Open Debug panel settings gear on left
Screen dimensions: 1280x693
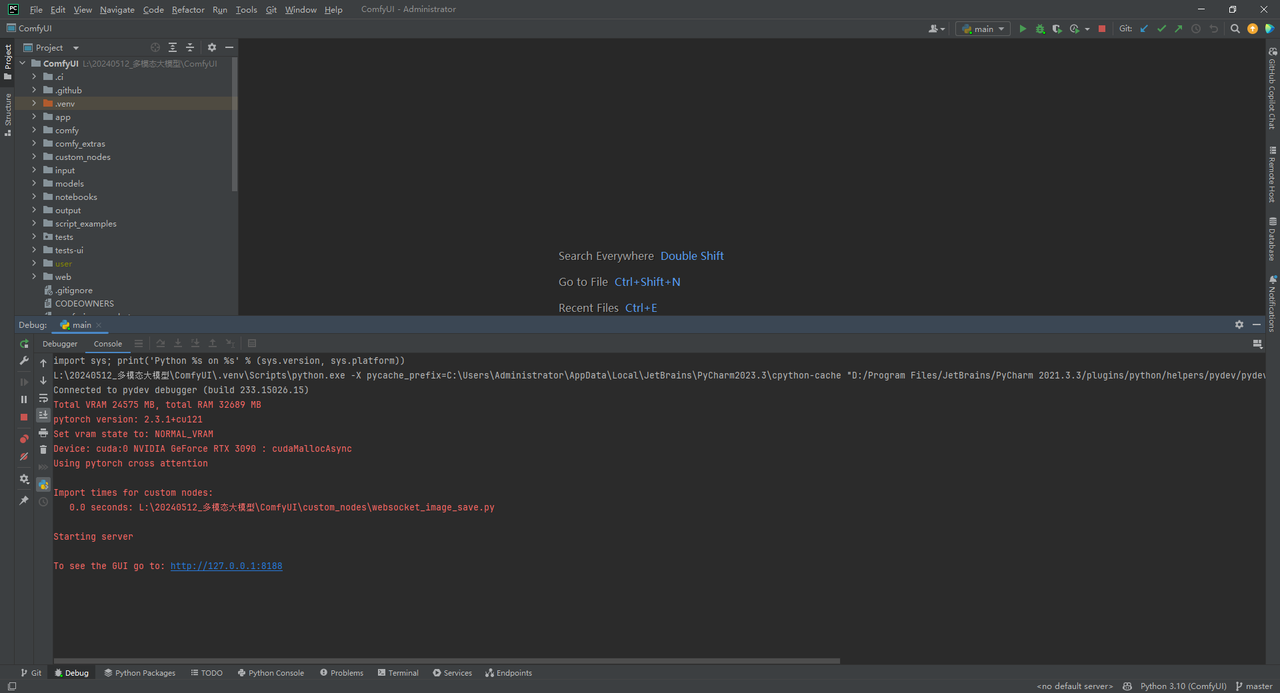(x=24, y=479)
